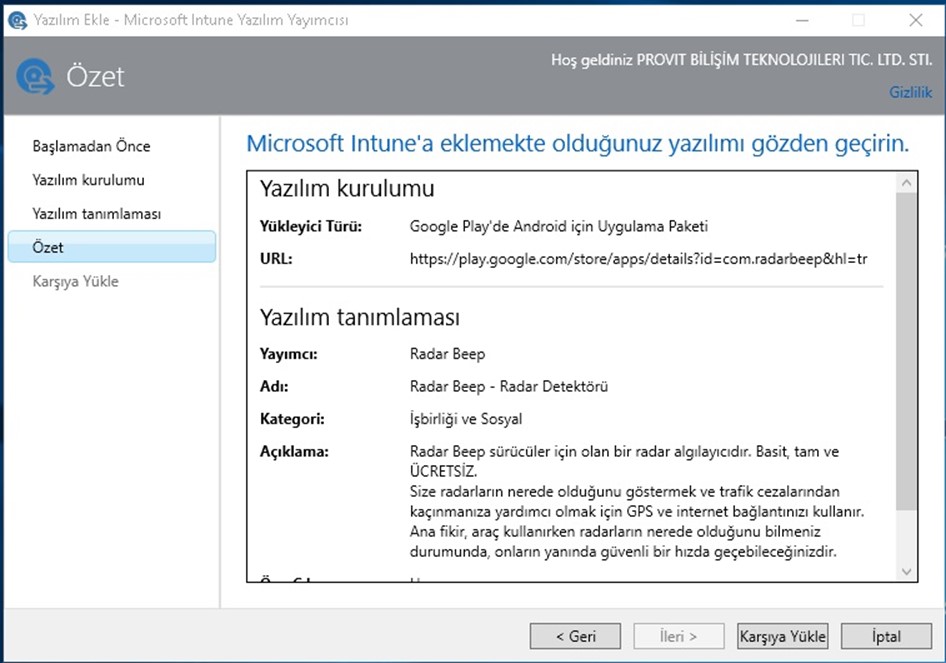Go to Yazılım kurulumu step in sidebar
The height and width of the screenshot is (663, 946).
[89, 180]
